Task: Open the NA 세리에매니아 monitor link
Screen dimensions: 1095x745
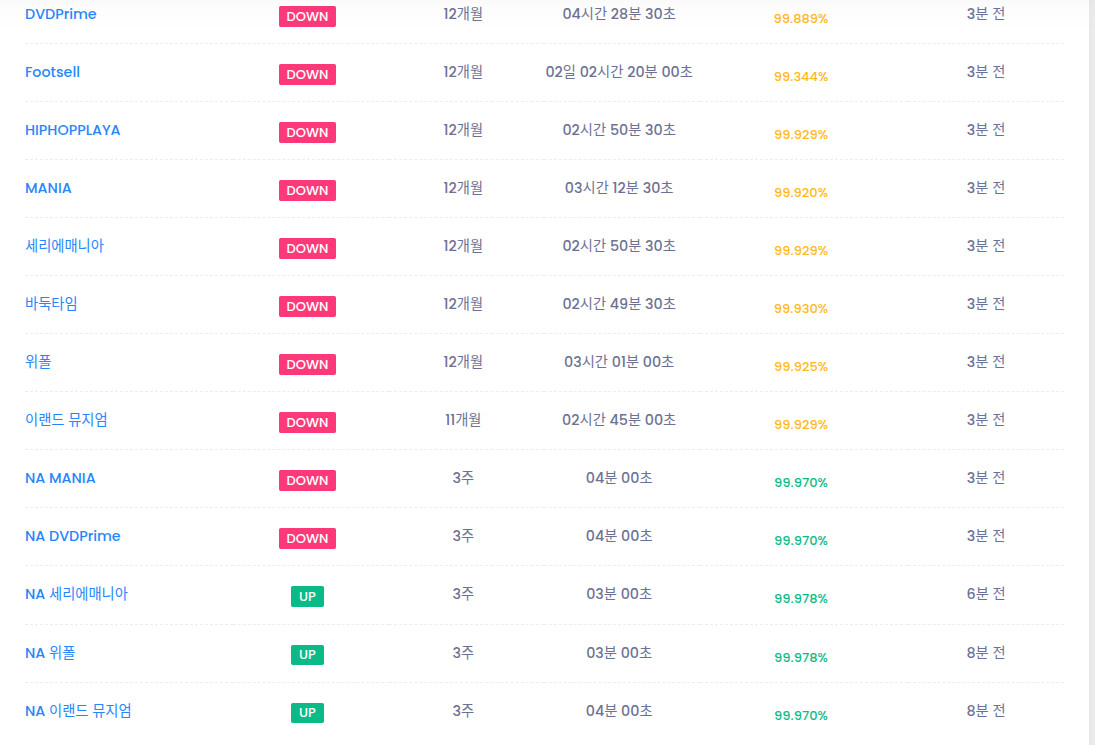Action: point(76,594)
